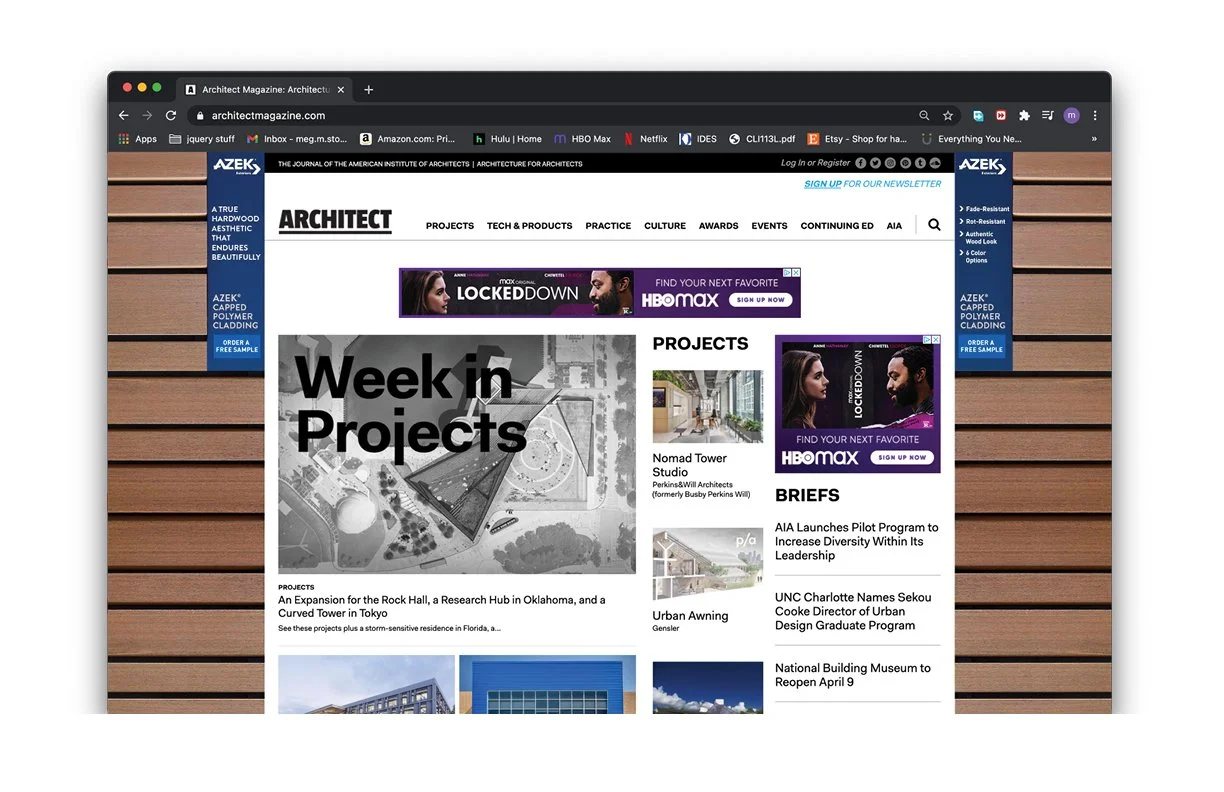This screenshot has width=1224, height=792.
Task: Open 'An Expansion for the Rock Hall' headline
Action: [441, 607]
